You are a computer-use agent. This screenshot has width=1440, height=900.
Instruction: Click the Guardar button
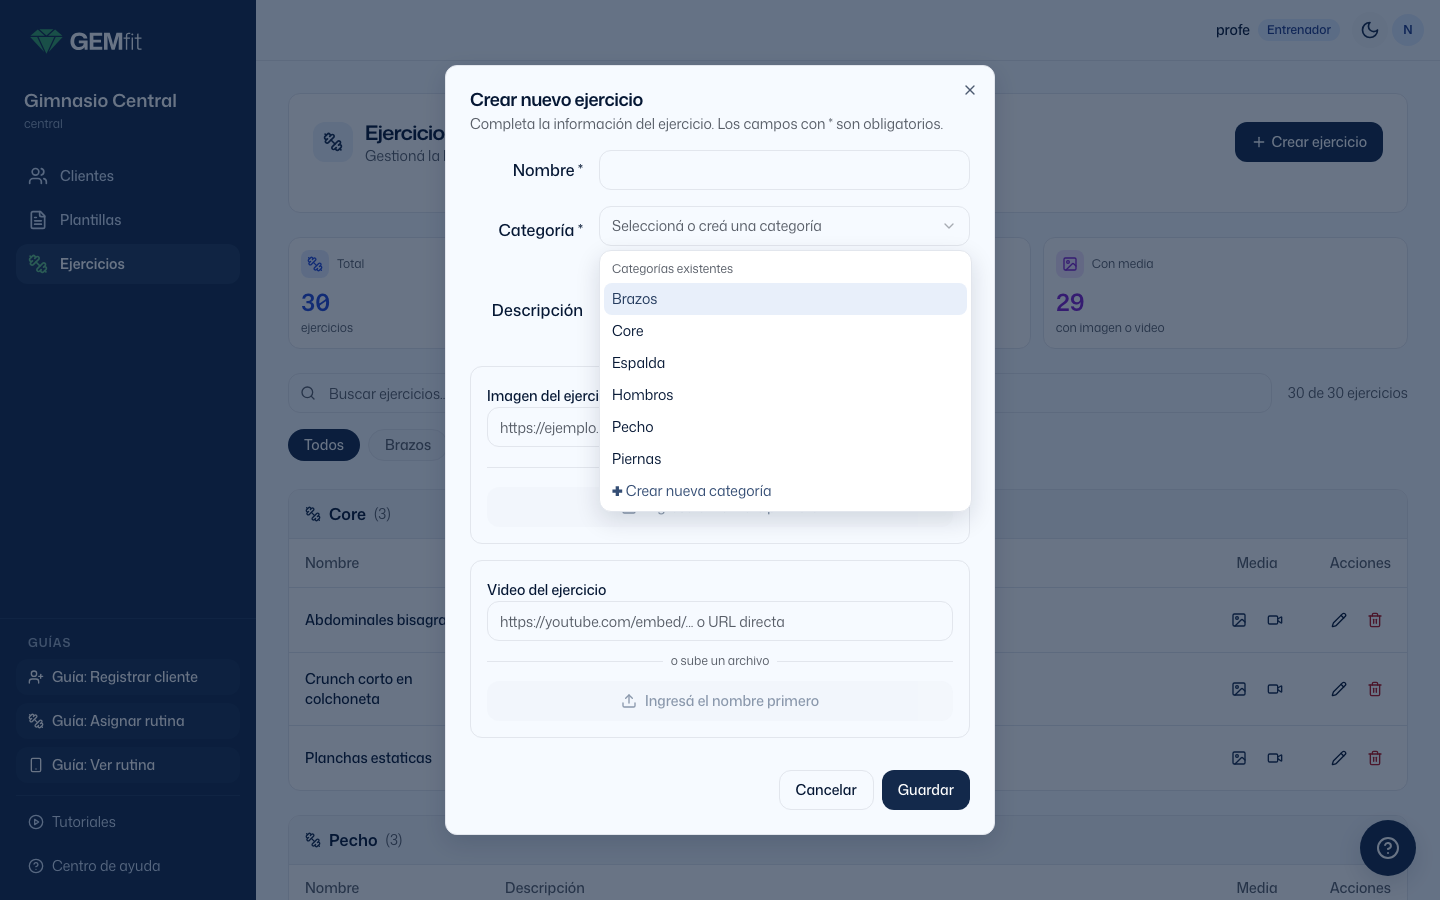[x=926, y=790]
